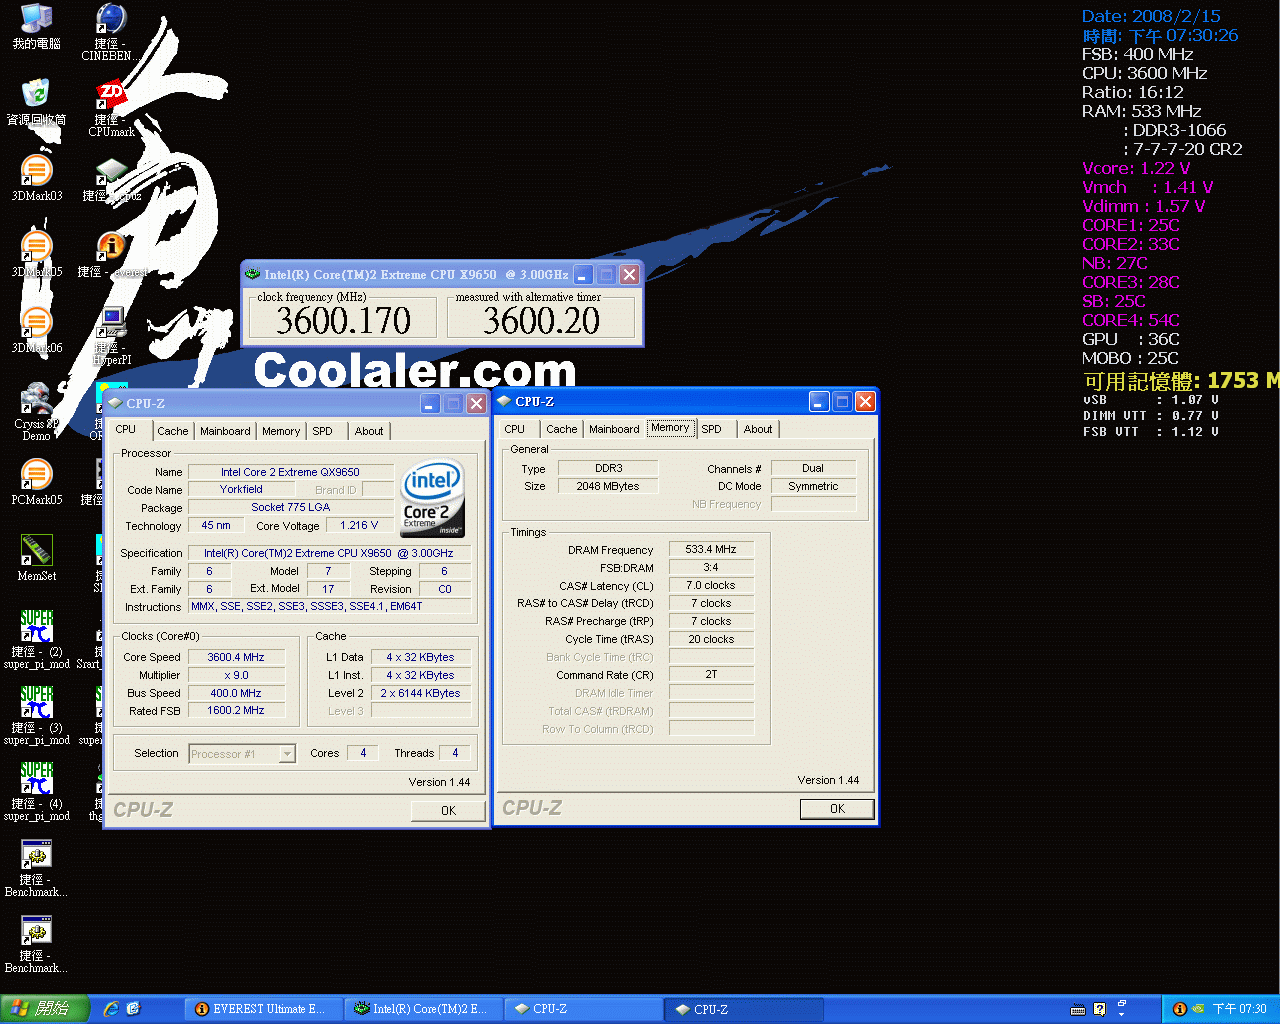Launch the CPUmark shortcut icon
Image resolution: width=1280 pixels, height=1024 pixels.
tap(111, 108)
